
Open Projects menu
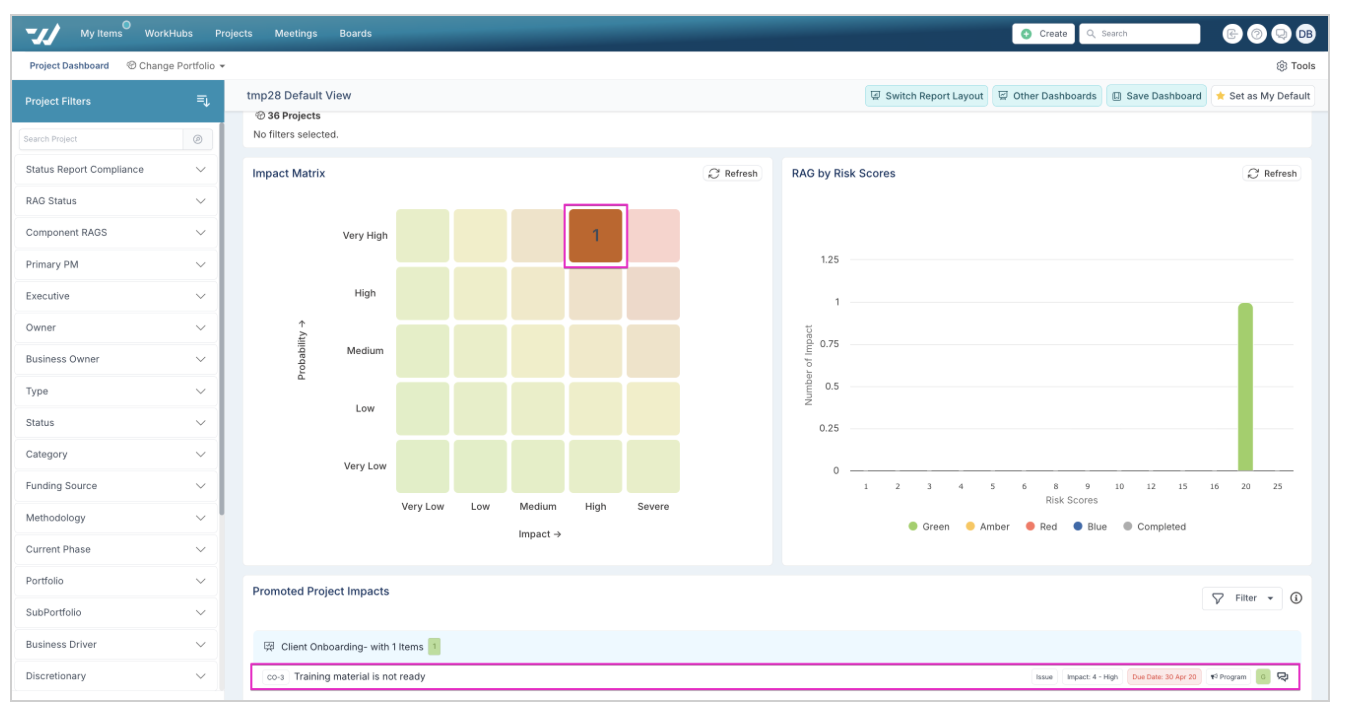[x=234, y=34]
